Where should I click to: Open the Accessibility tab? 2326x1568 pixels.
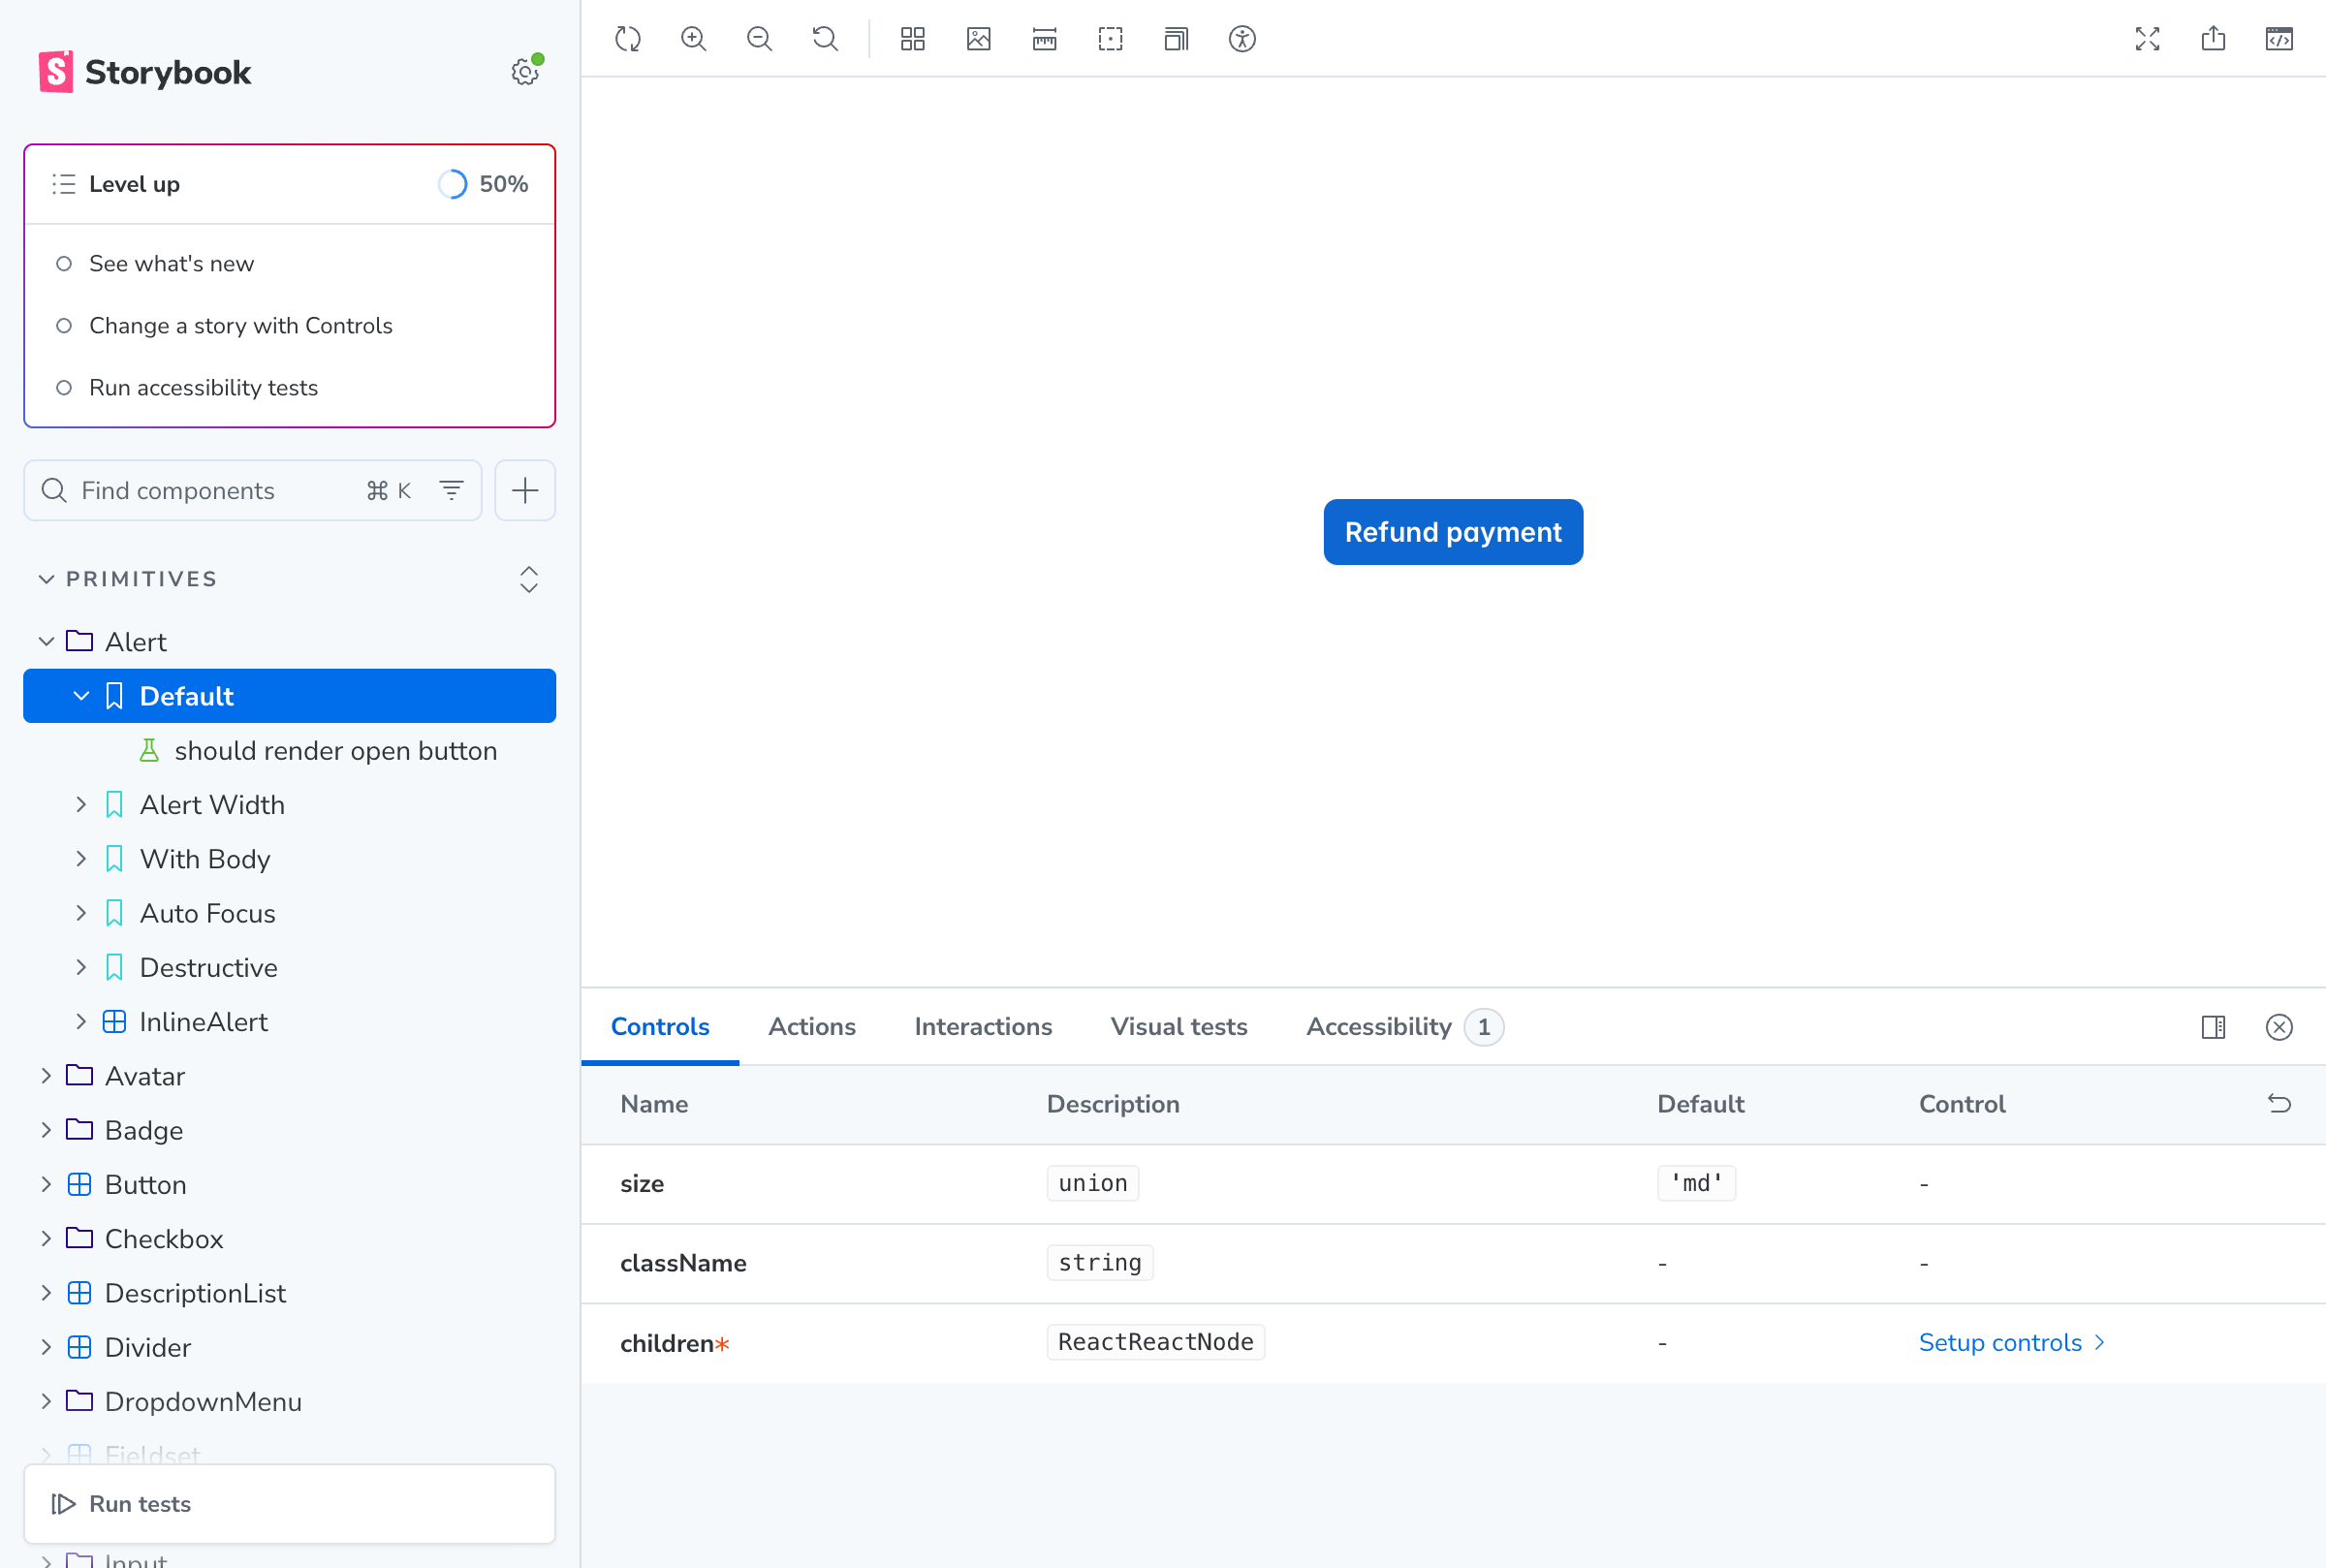click(x=1378, y=1027)
